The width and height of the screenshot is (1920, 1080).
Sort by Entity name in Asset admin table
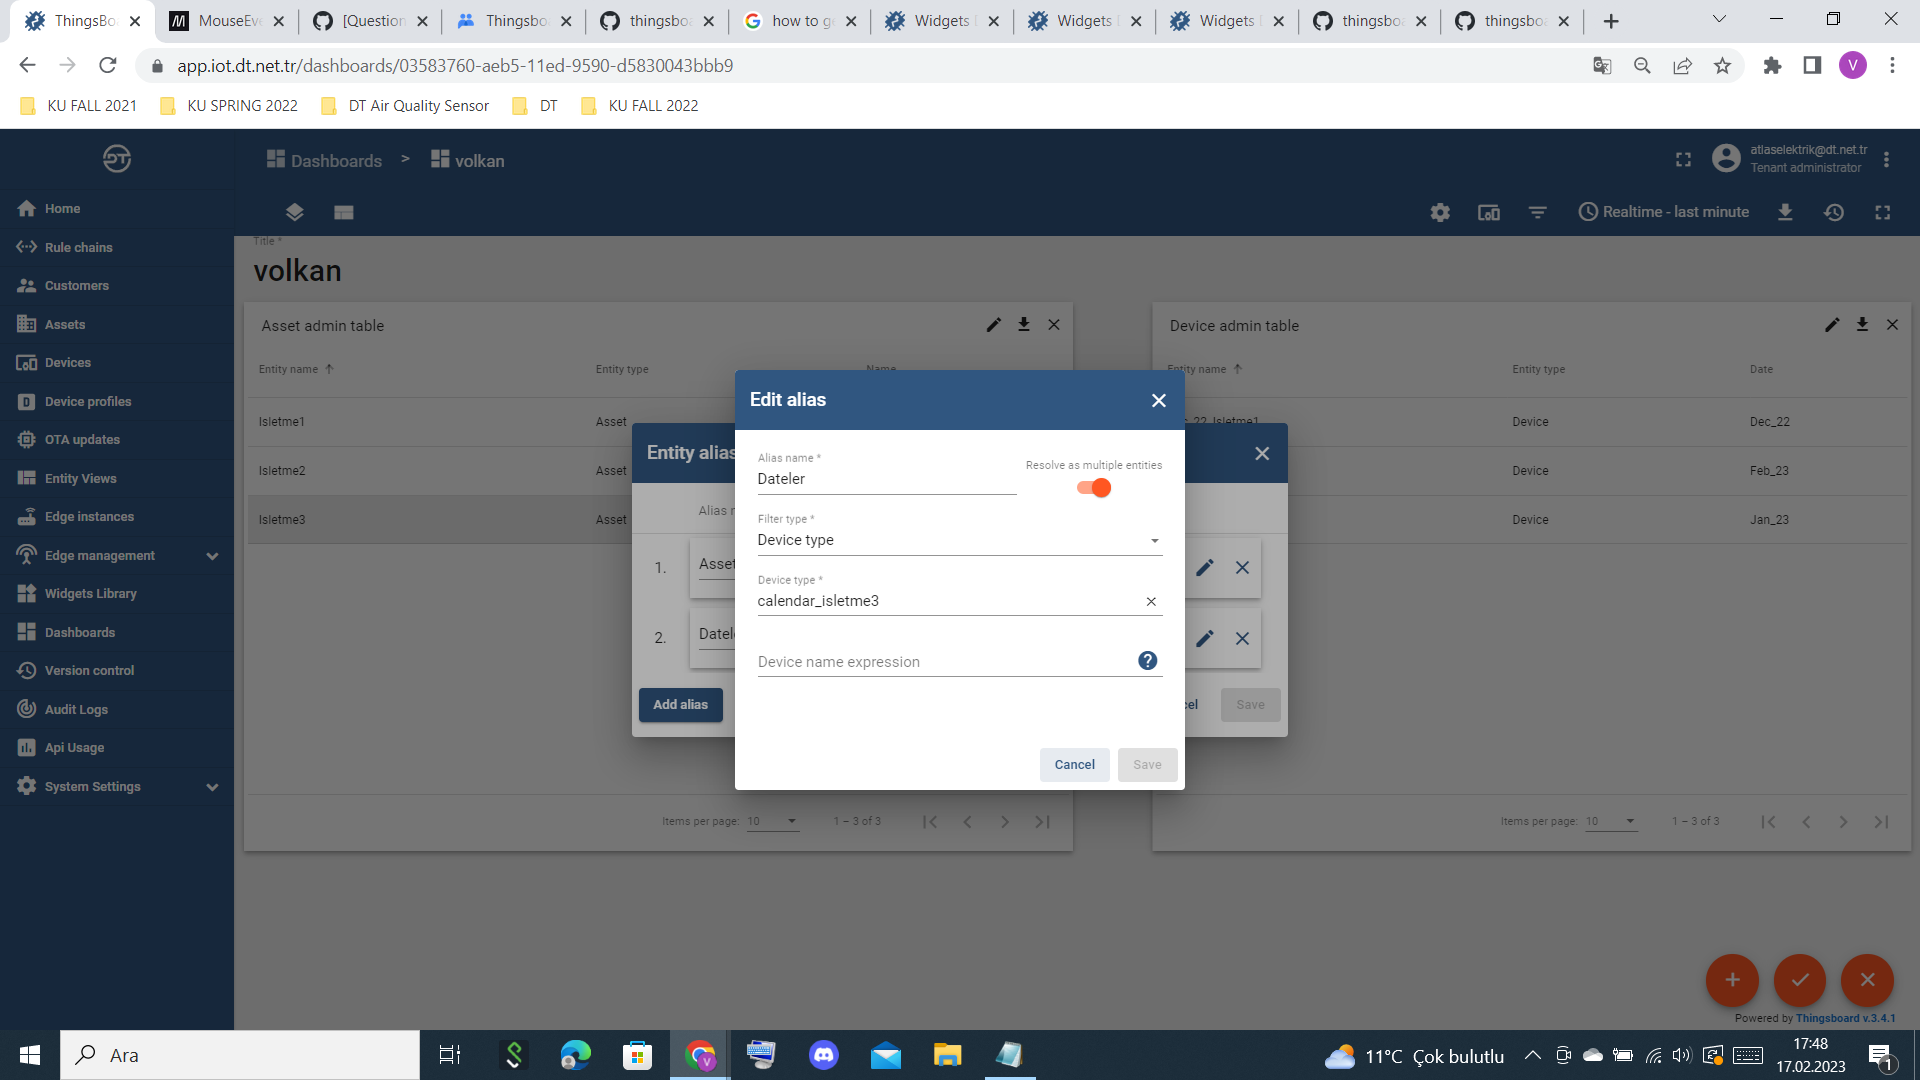coord(293,369)
